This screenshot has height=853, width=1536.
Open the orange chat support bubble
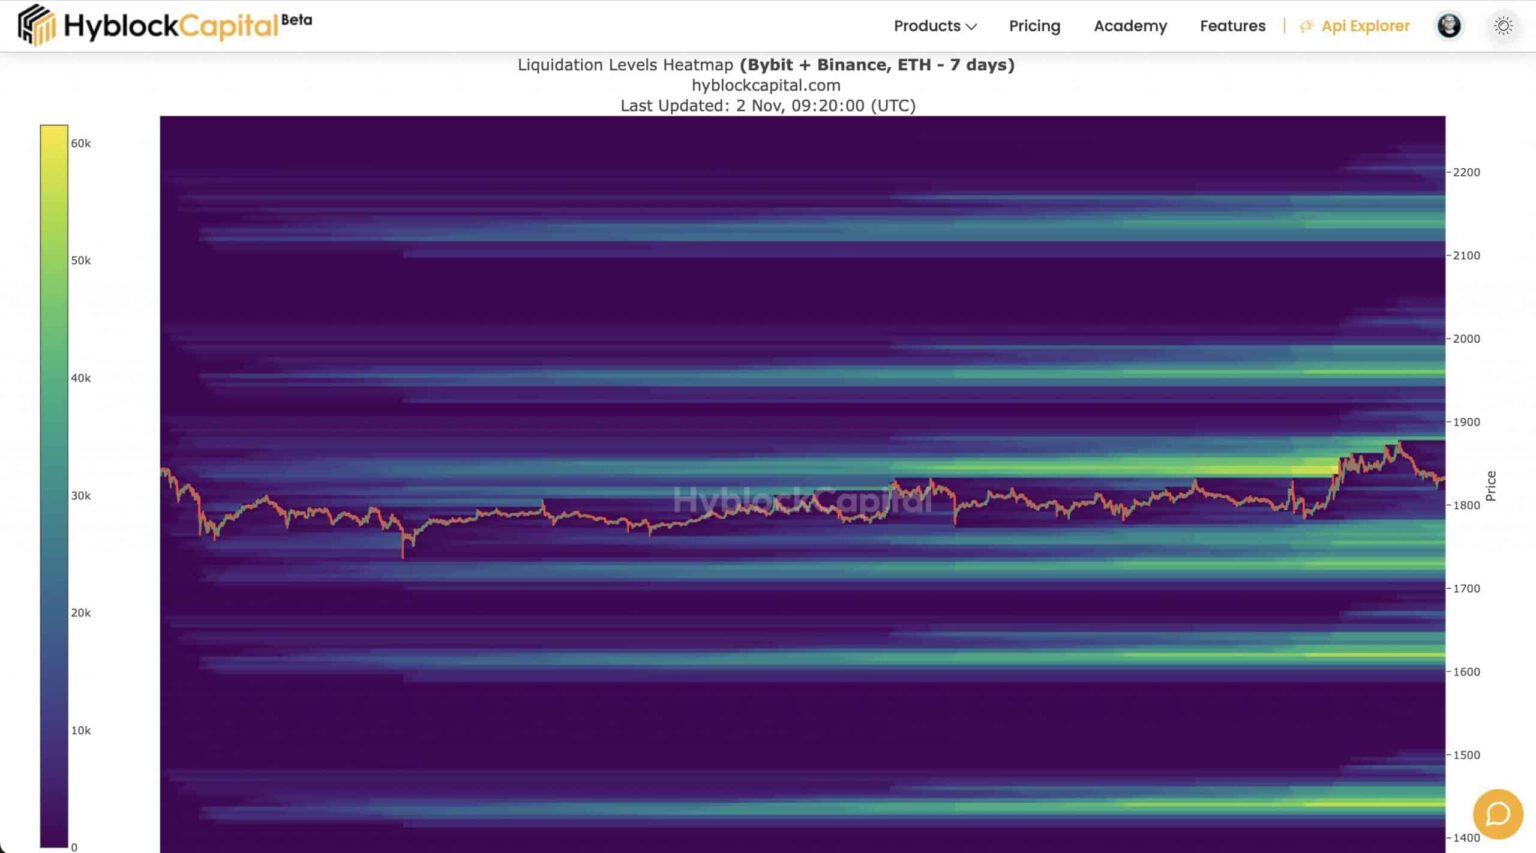click(1497, 814)
